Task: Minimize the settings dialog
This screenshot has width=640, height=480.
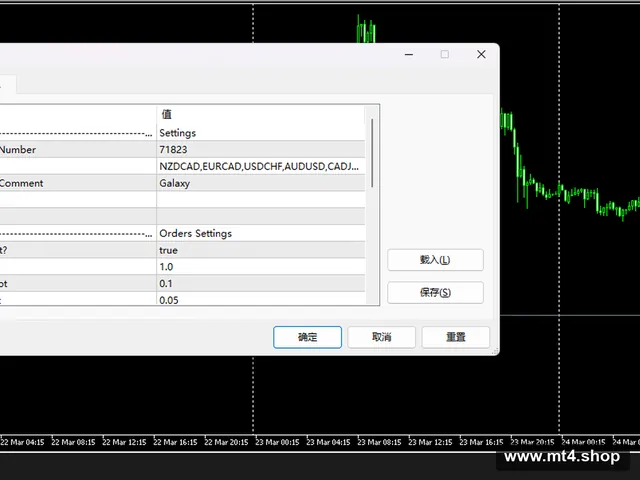Action: click(409, 54)
